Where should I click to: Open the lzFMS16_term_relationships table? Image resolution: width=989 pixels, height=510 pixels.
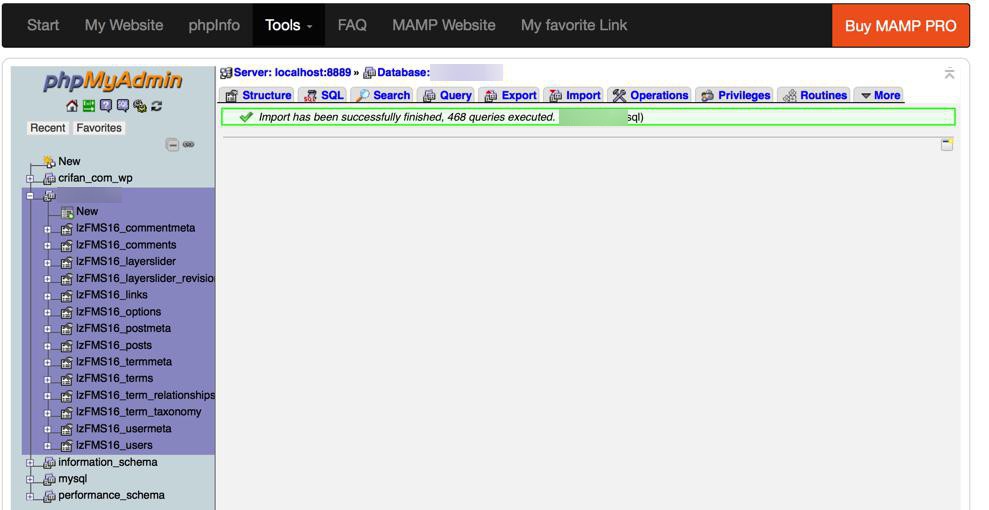click(145, 395)
